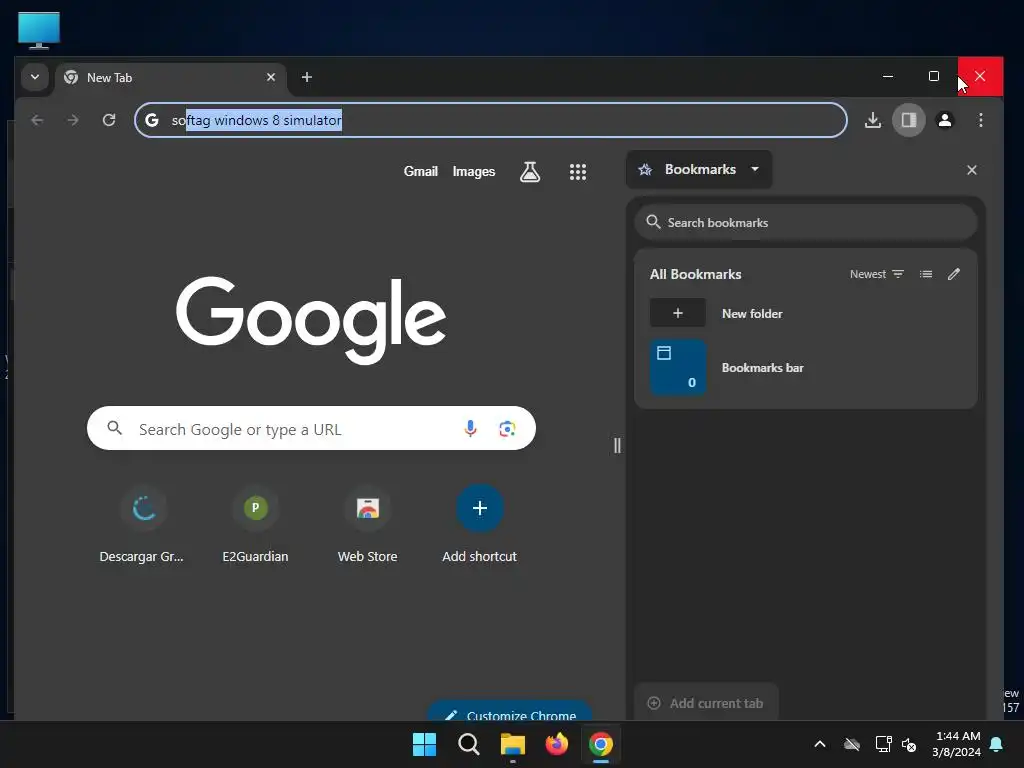
Task: Open E2Guardian shortcut
Action: click(255, 524)
